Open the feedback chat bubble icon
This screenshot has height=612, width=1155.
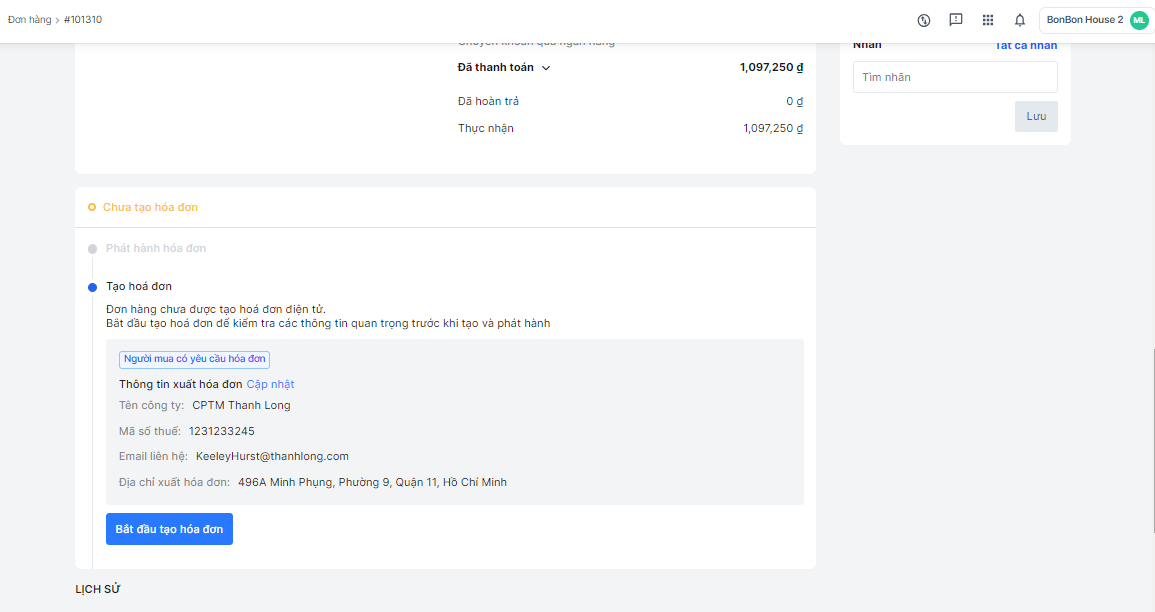pos(956,20)
